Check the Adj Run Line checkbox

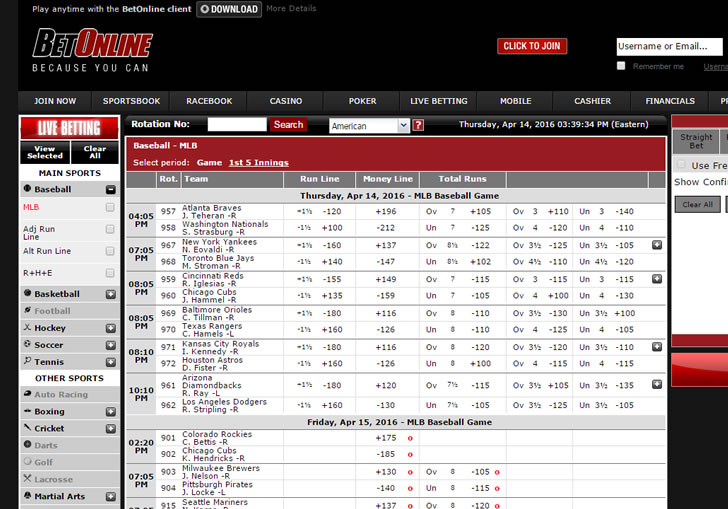coord(110,229)
